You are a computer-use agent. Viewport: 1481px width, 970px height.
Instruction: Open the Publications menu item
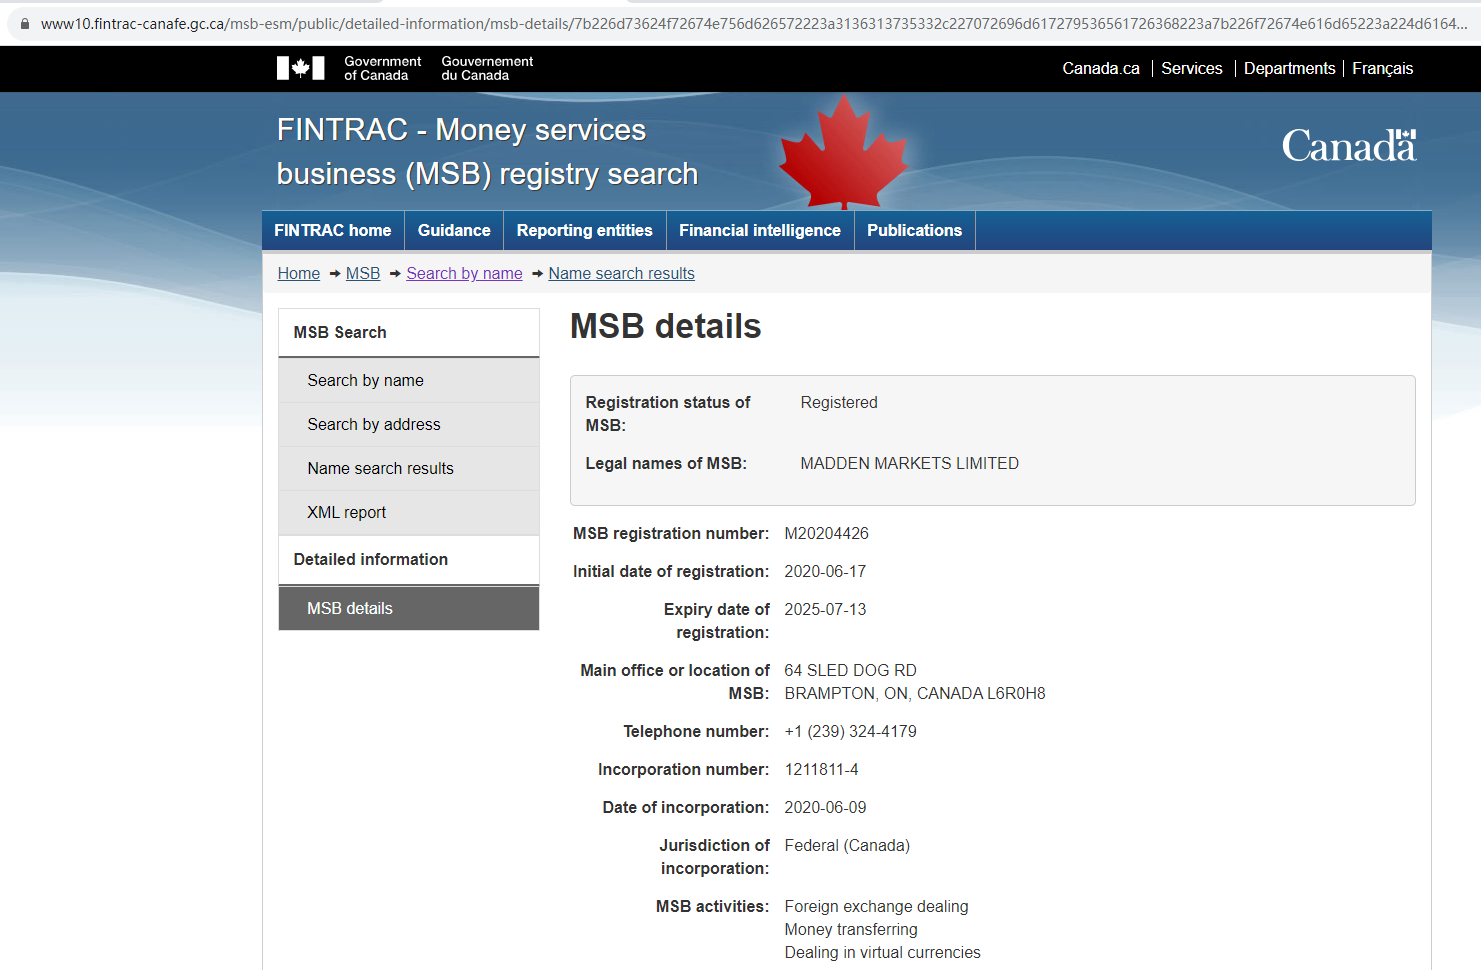[914, 230]
